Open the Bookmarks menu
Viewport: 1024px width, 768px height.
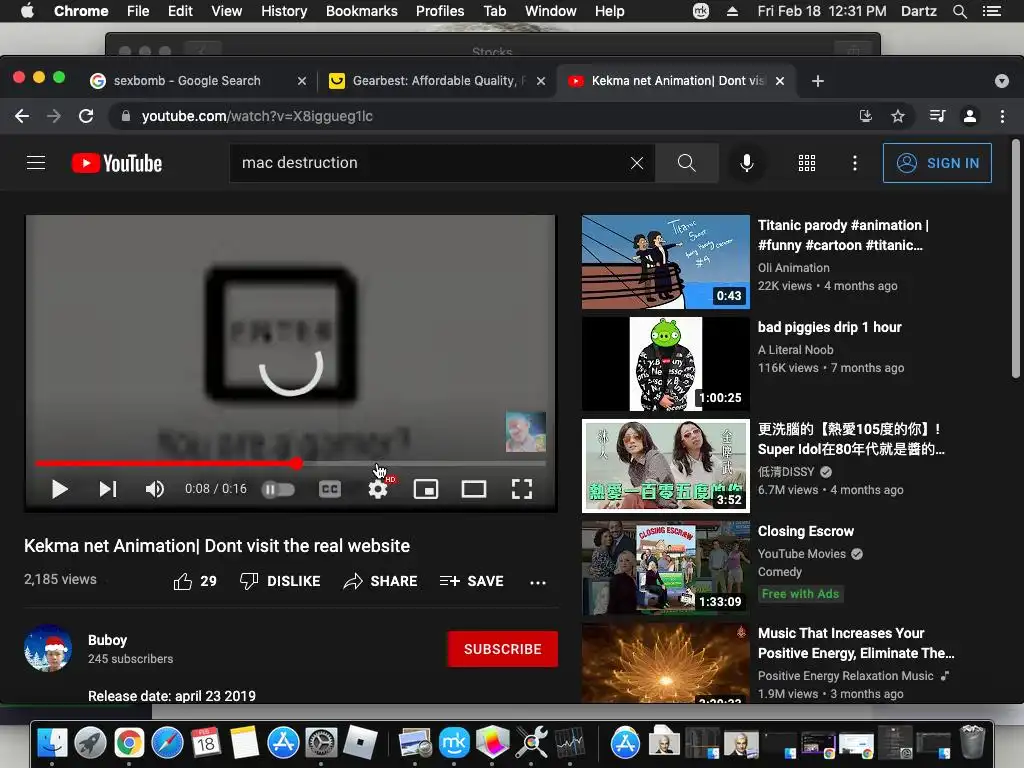point(361,11)
